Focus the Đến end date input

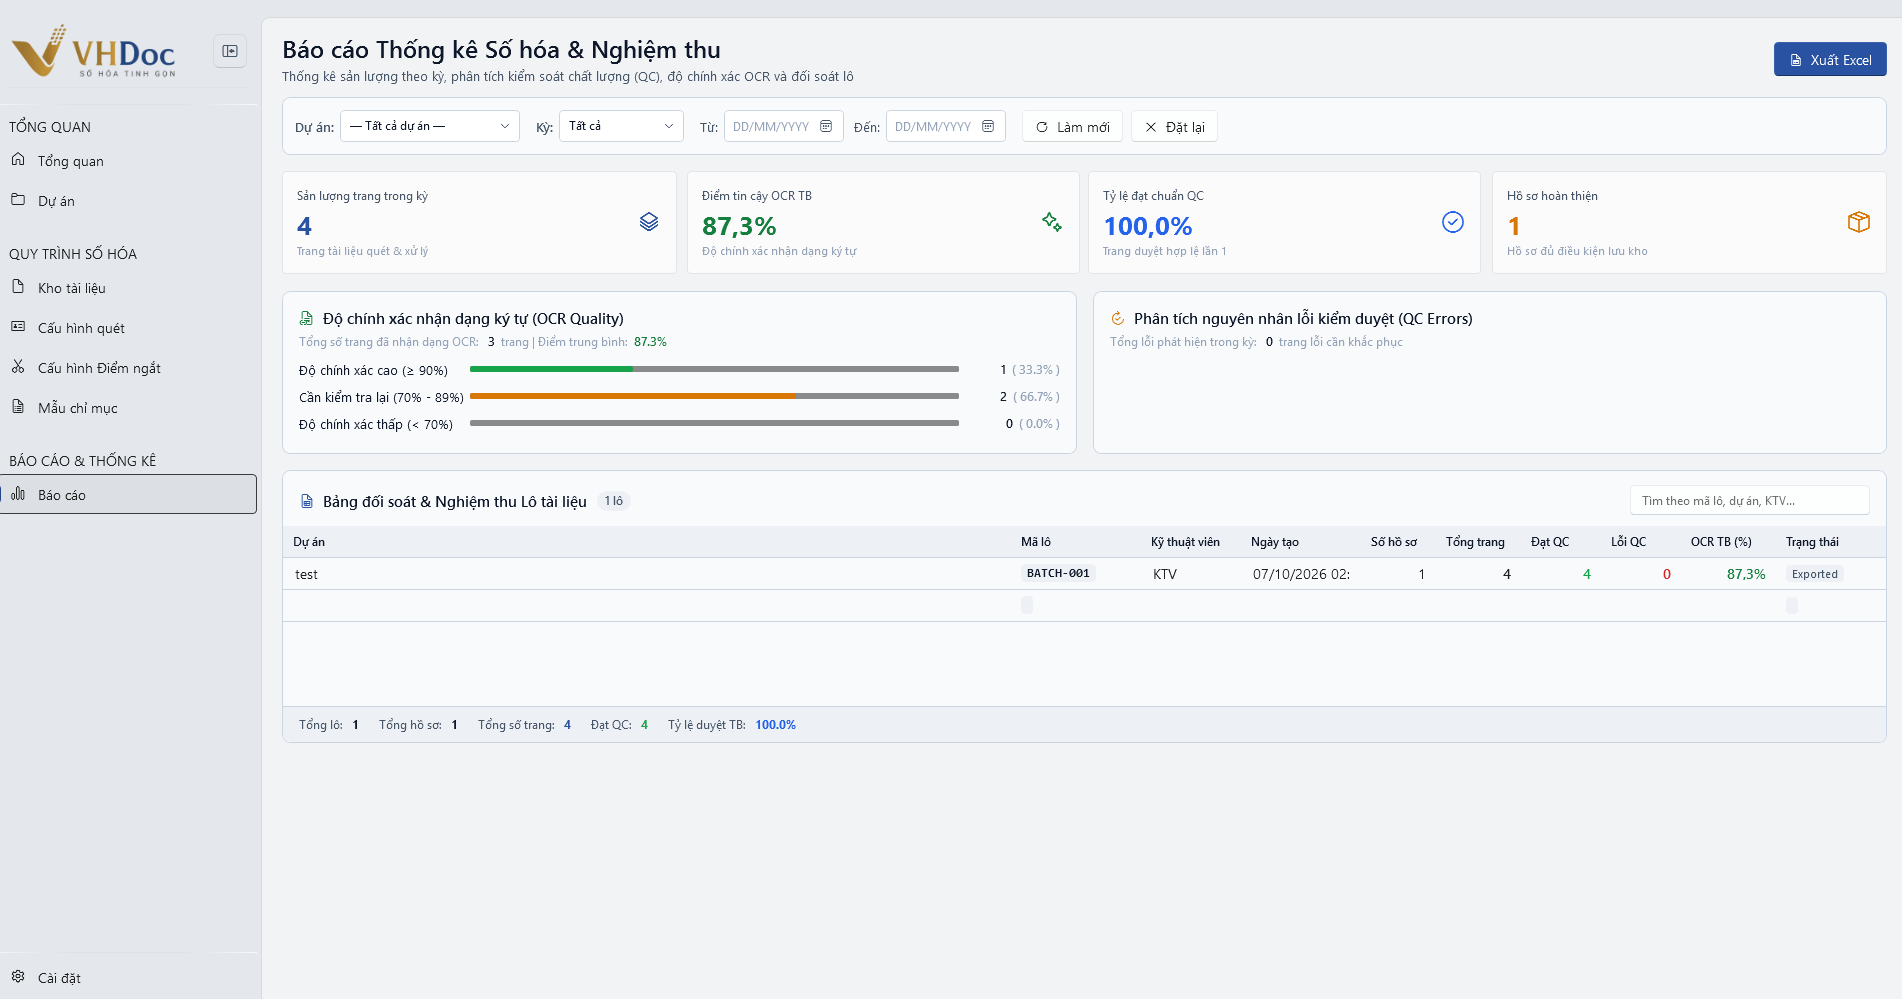coord(946,126)
